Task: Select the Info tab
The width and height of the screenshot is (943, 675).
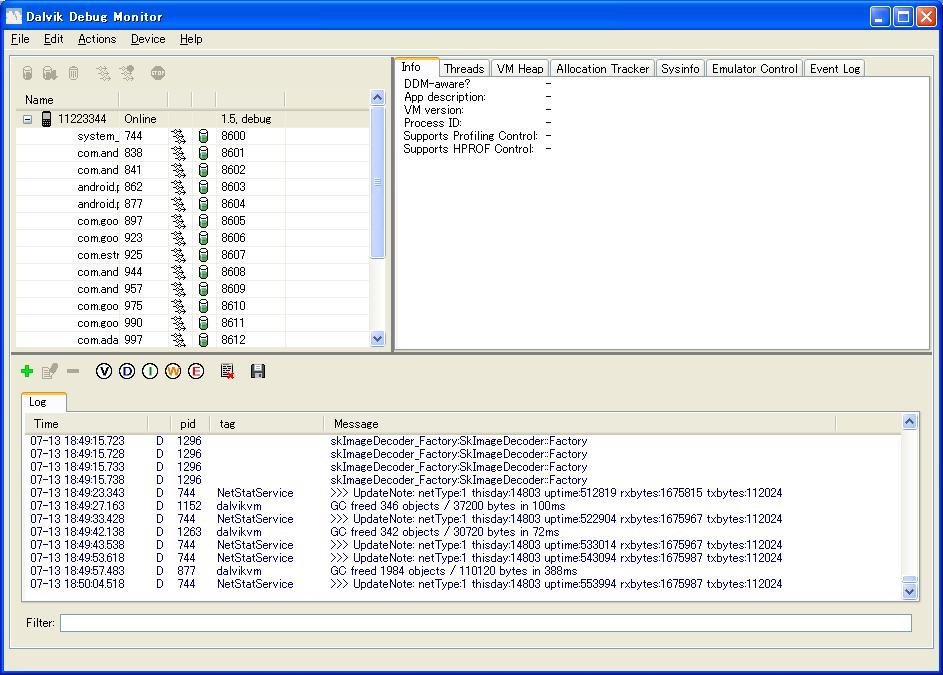Action: click(x=416, y=67)
